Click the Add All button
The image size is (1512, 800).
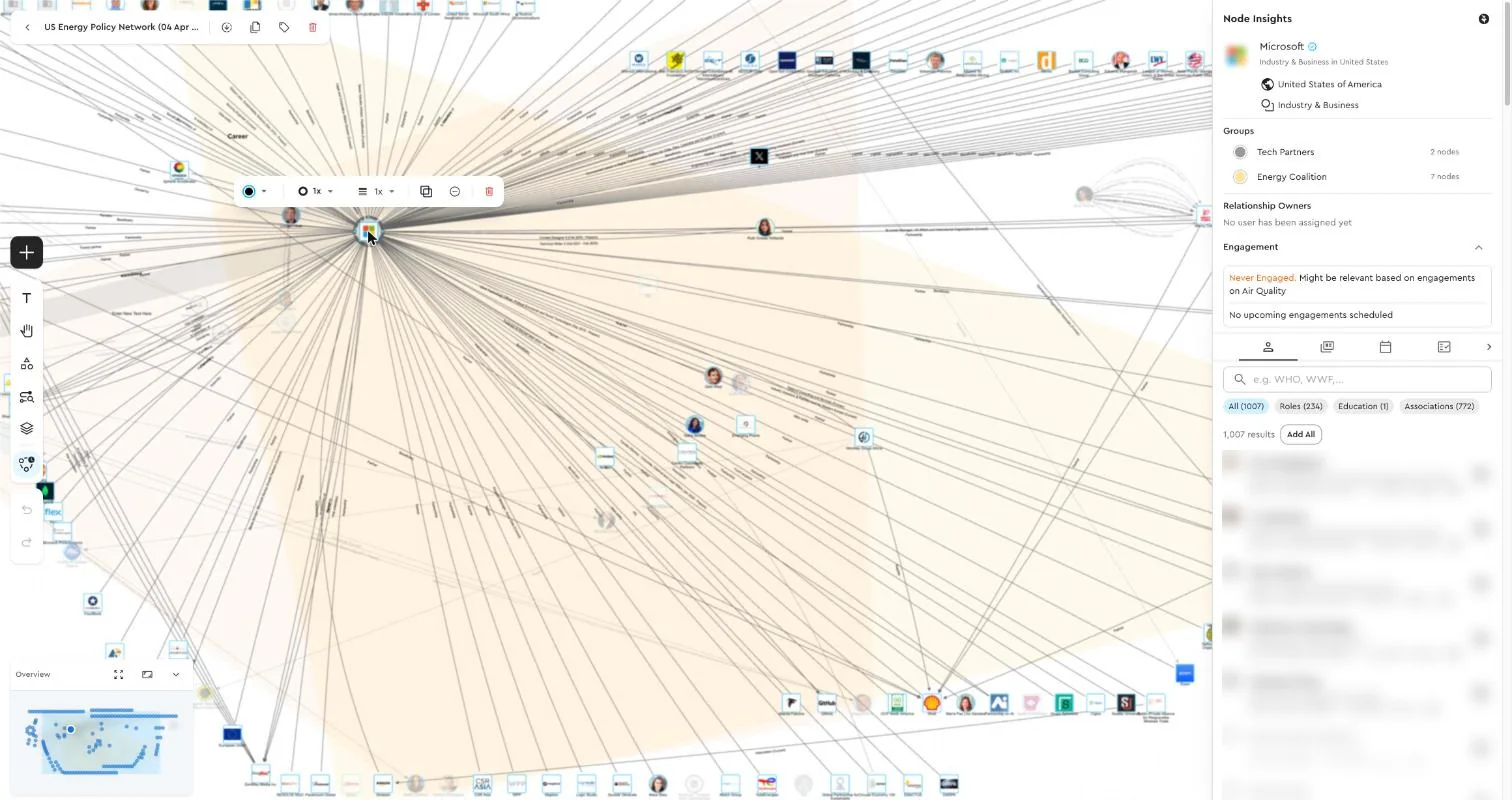pyautogui.click(x=1301, y=434)
